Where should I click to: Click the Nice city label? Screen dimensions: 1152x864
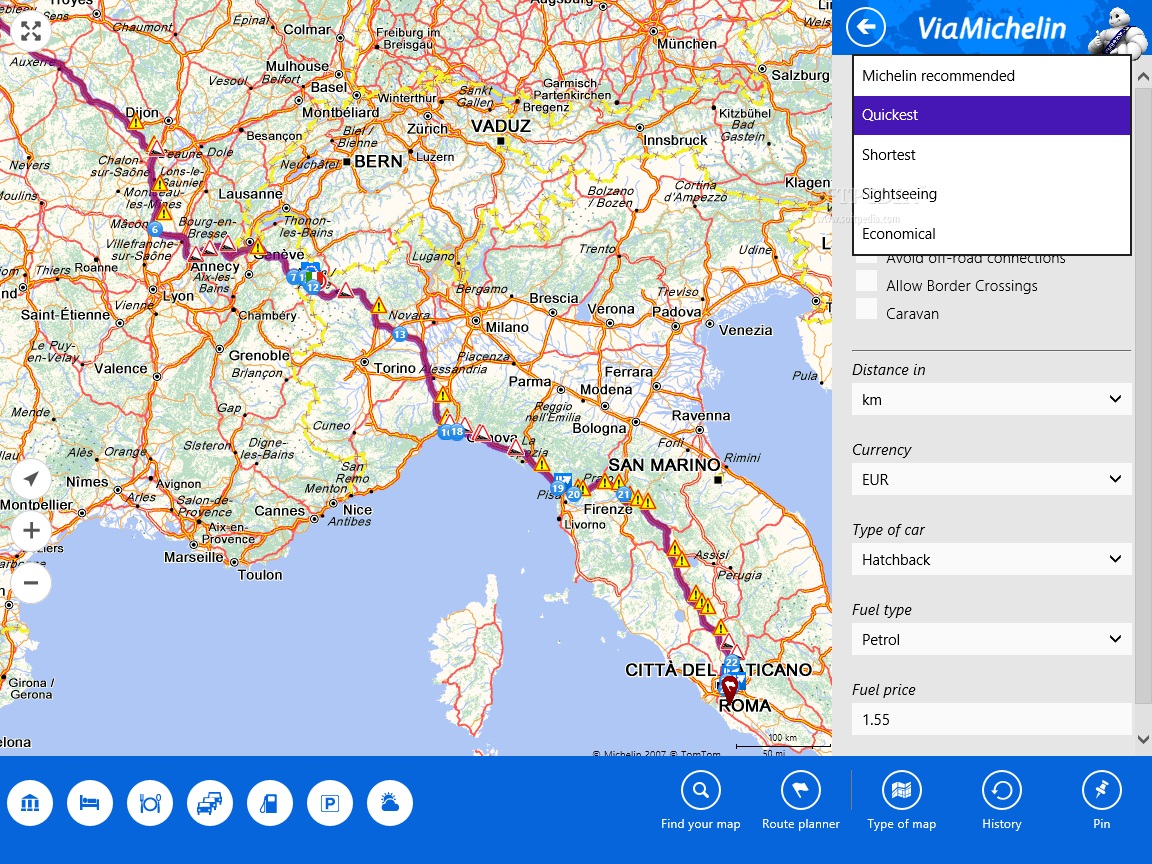358,510
